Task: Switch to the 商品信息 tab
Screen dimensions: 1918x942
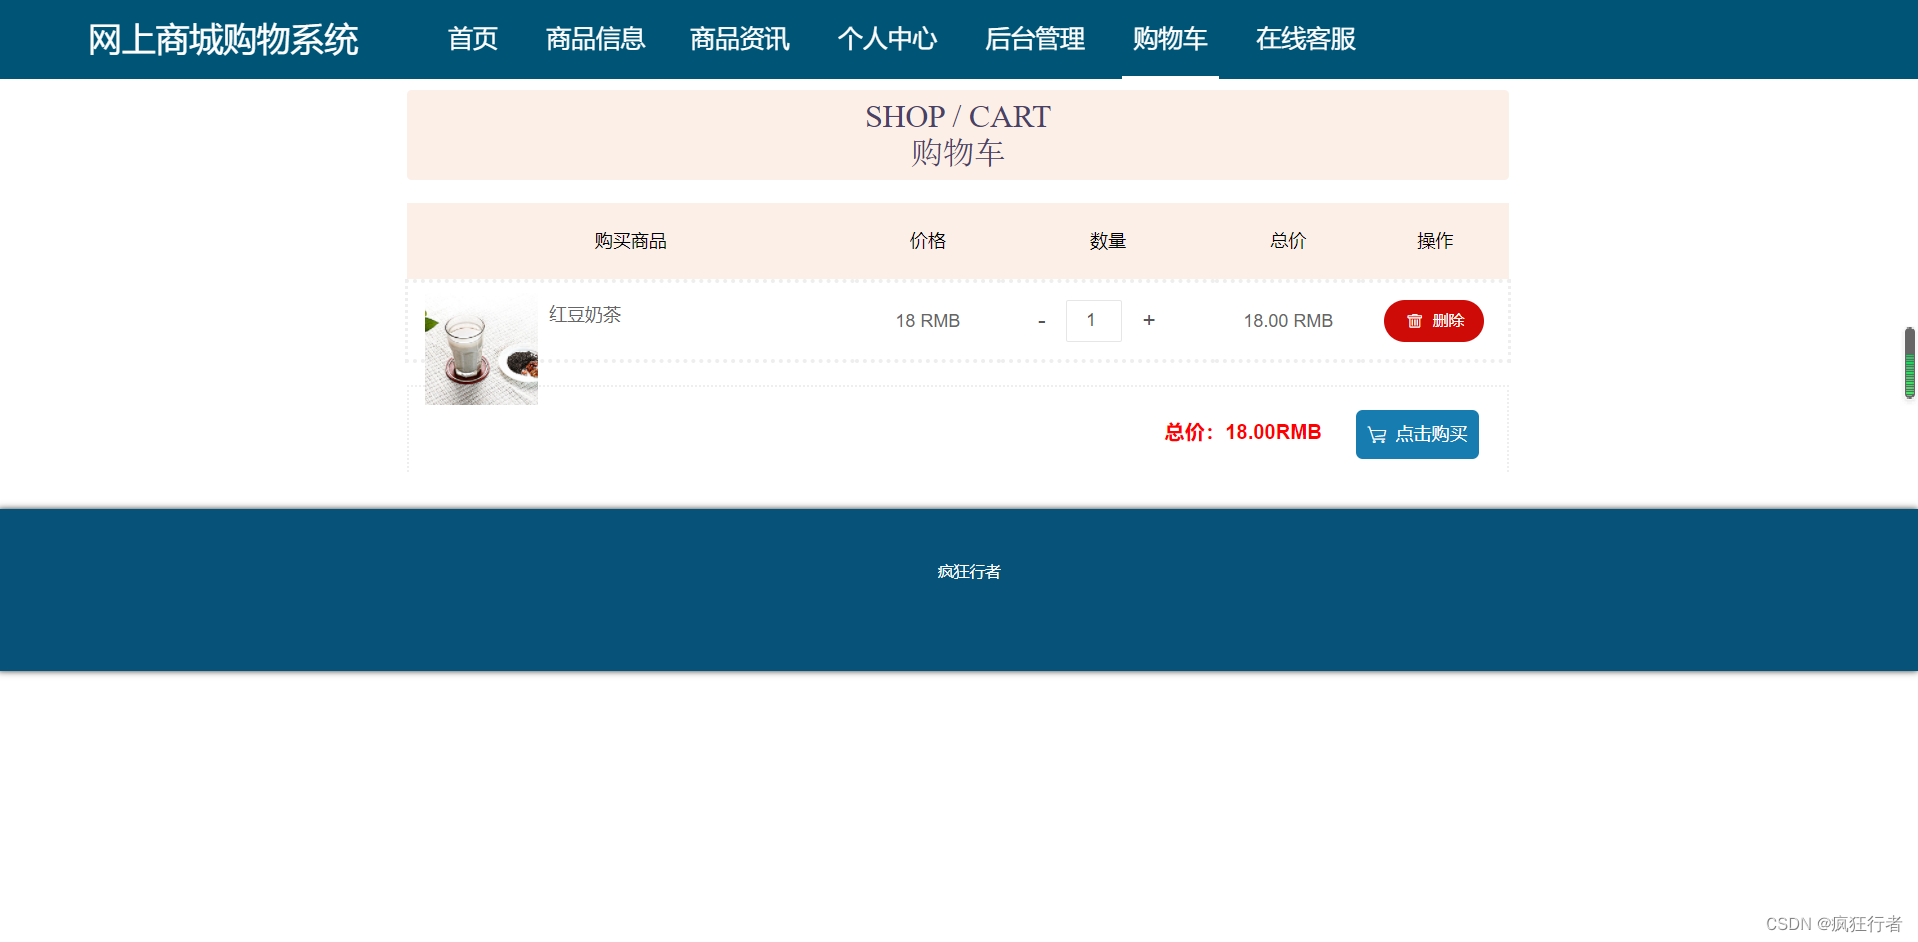Action: pos(595,39)
